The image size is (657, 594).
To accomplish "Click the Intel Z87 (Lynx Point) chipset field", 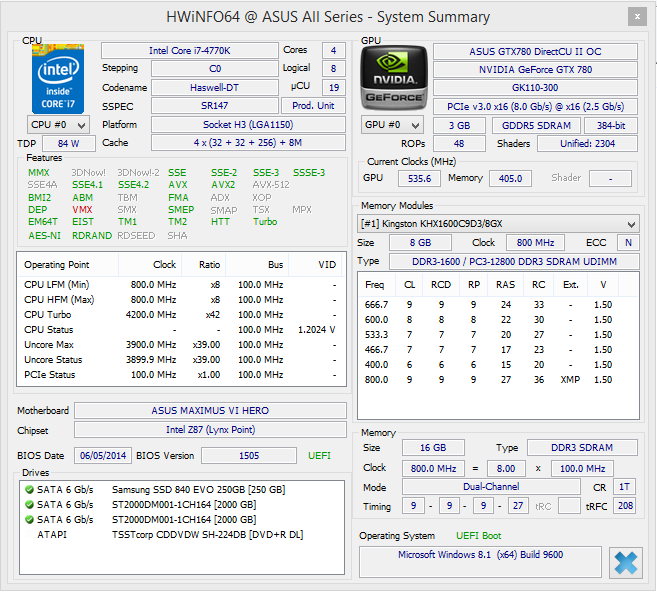I will click(x=210, y=429).
